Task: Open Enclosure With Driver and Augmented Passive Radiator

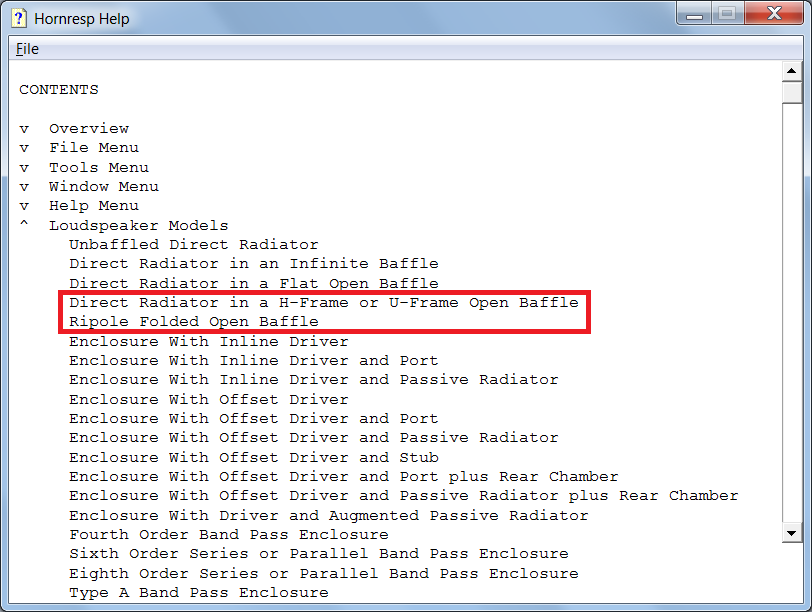Action: [x=329, y=515]
